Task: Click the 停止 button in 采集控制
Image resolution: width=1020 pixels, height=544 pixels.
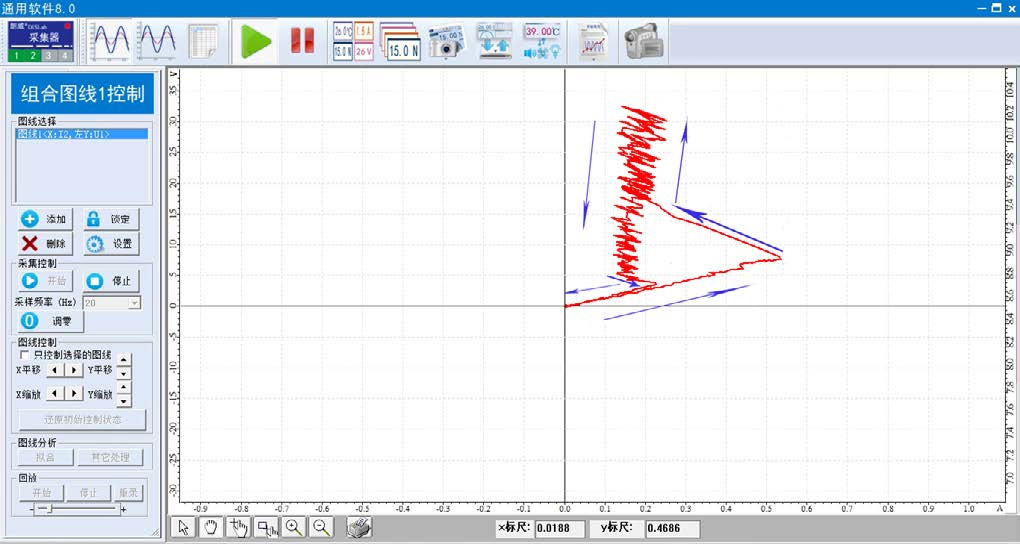Action: [109, 281]
